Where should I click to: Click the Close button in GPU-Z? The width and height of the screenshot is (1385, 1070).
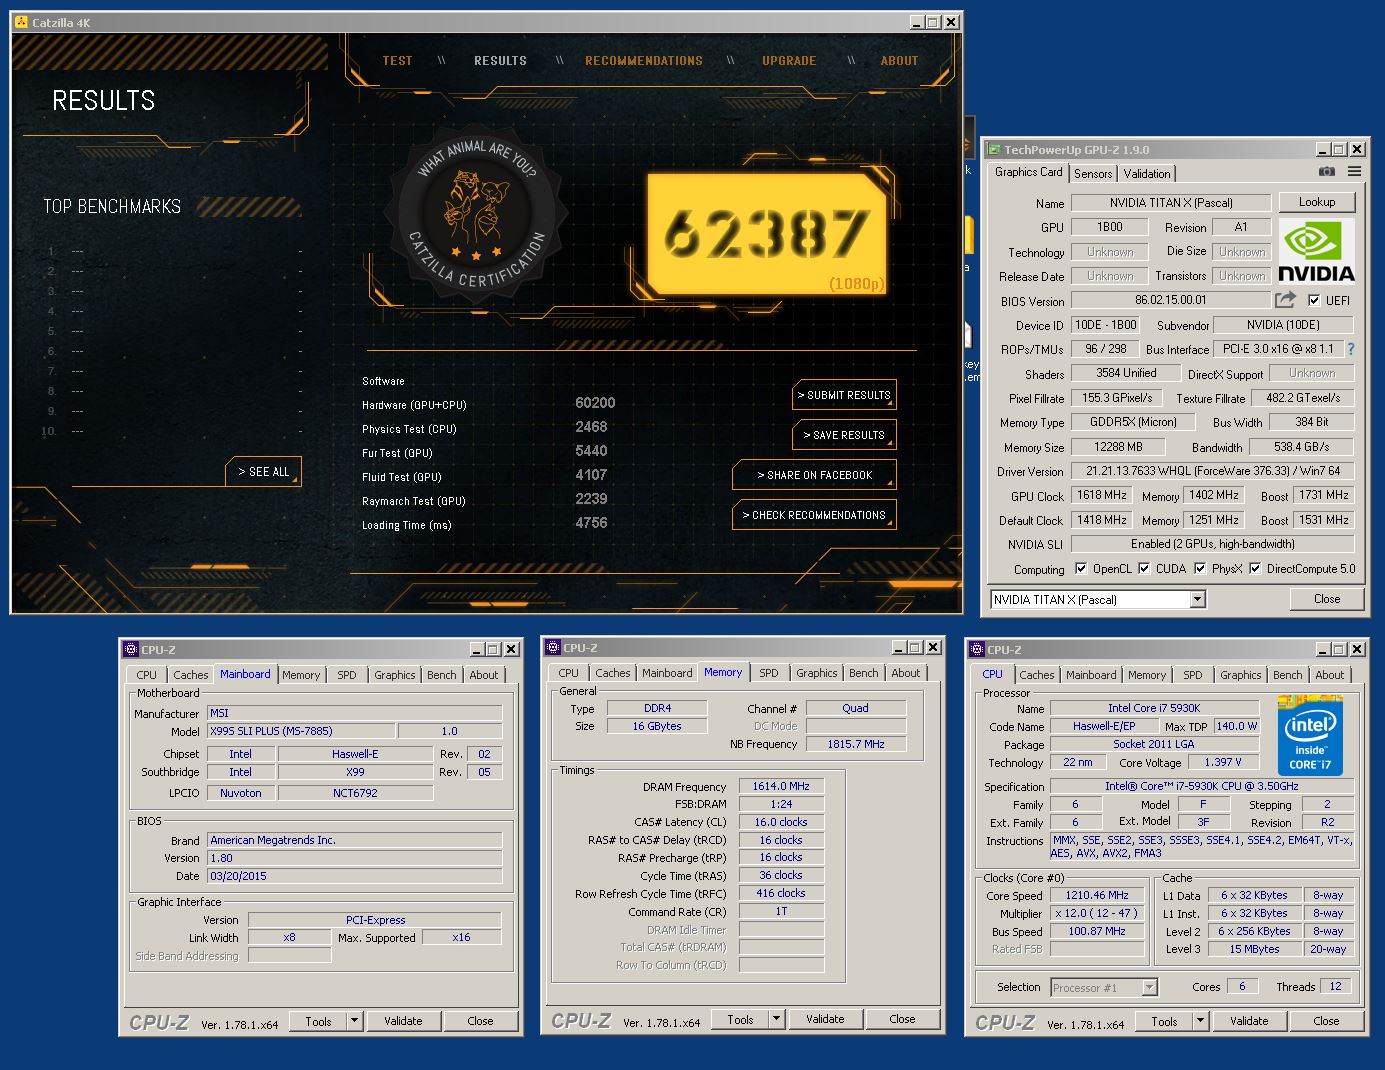1327,599
